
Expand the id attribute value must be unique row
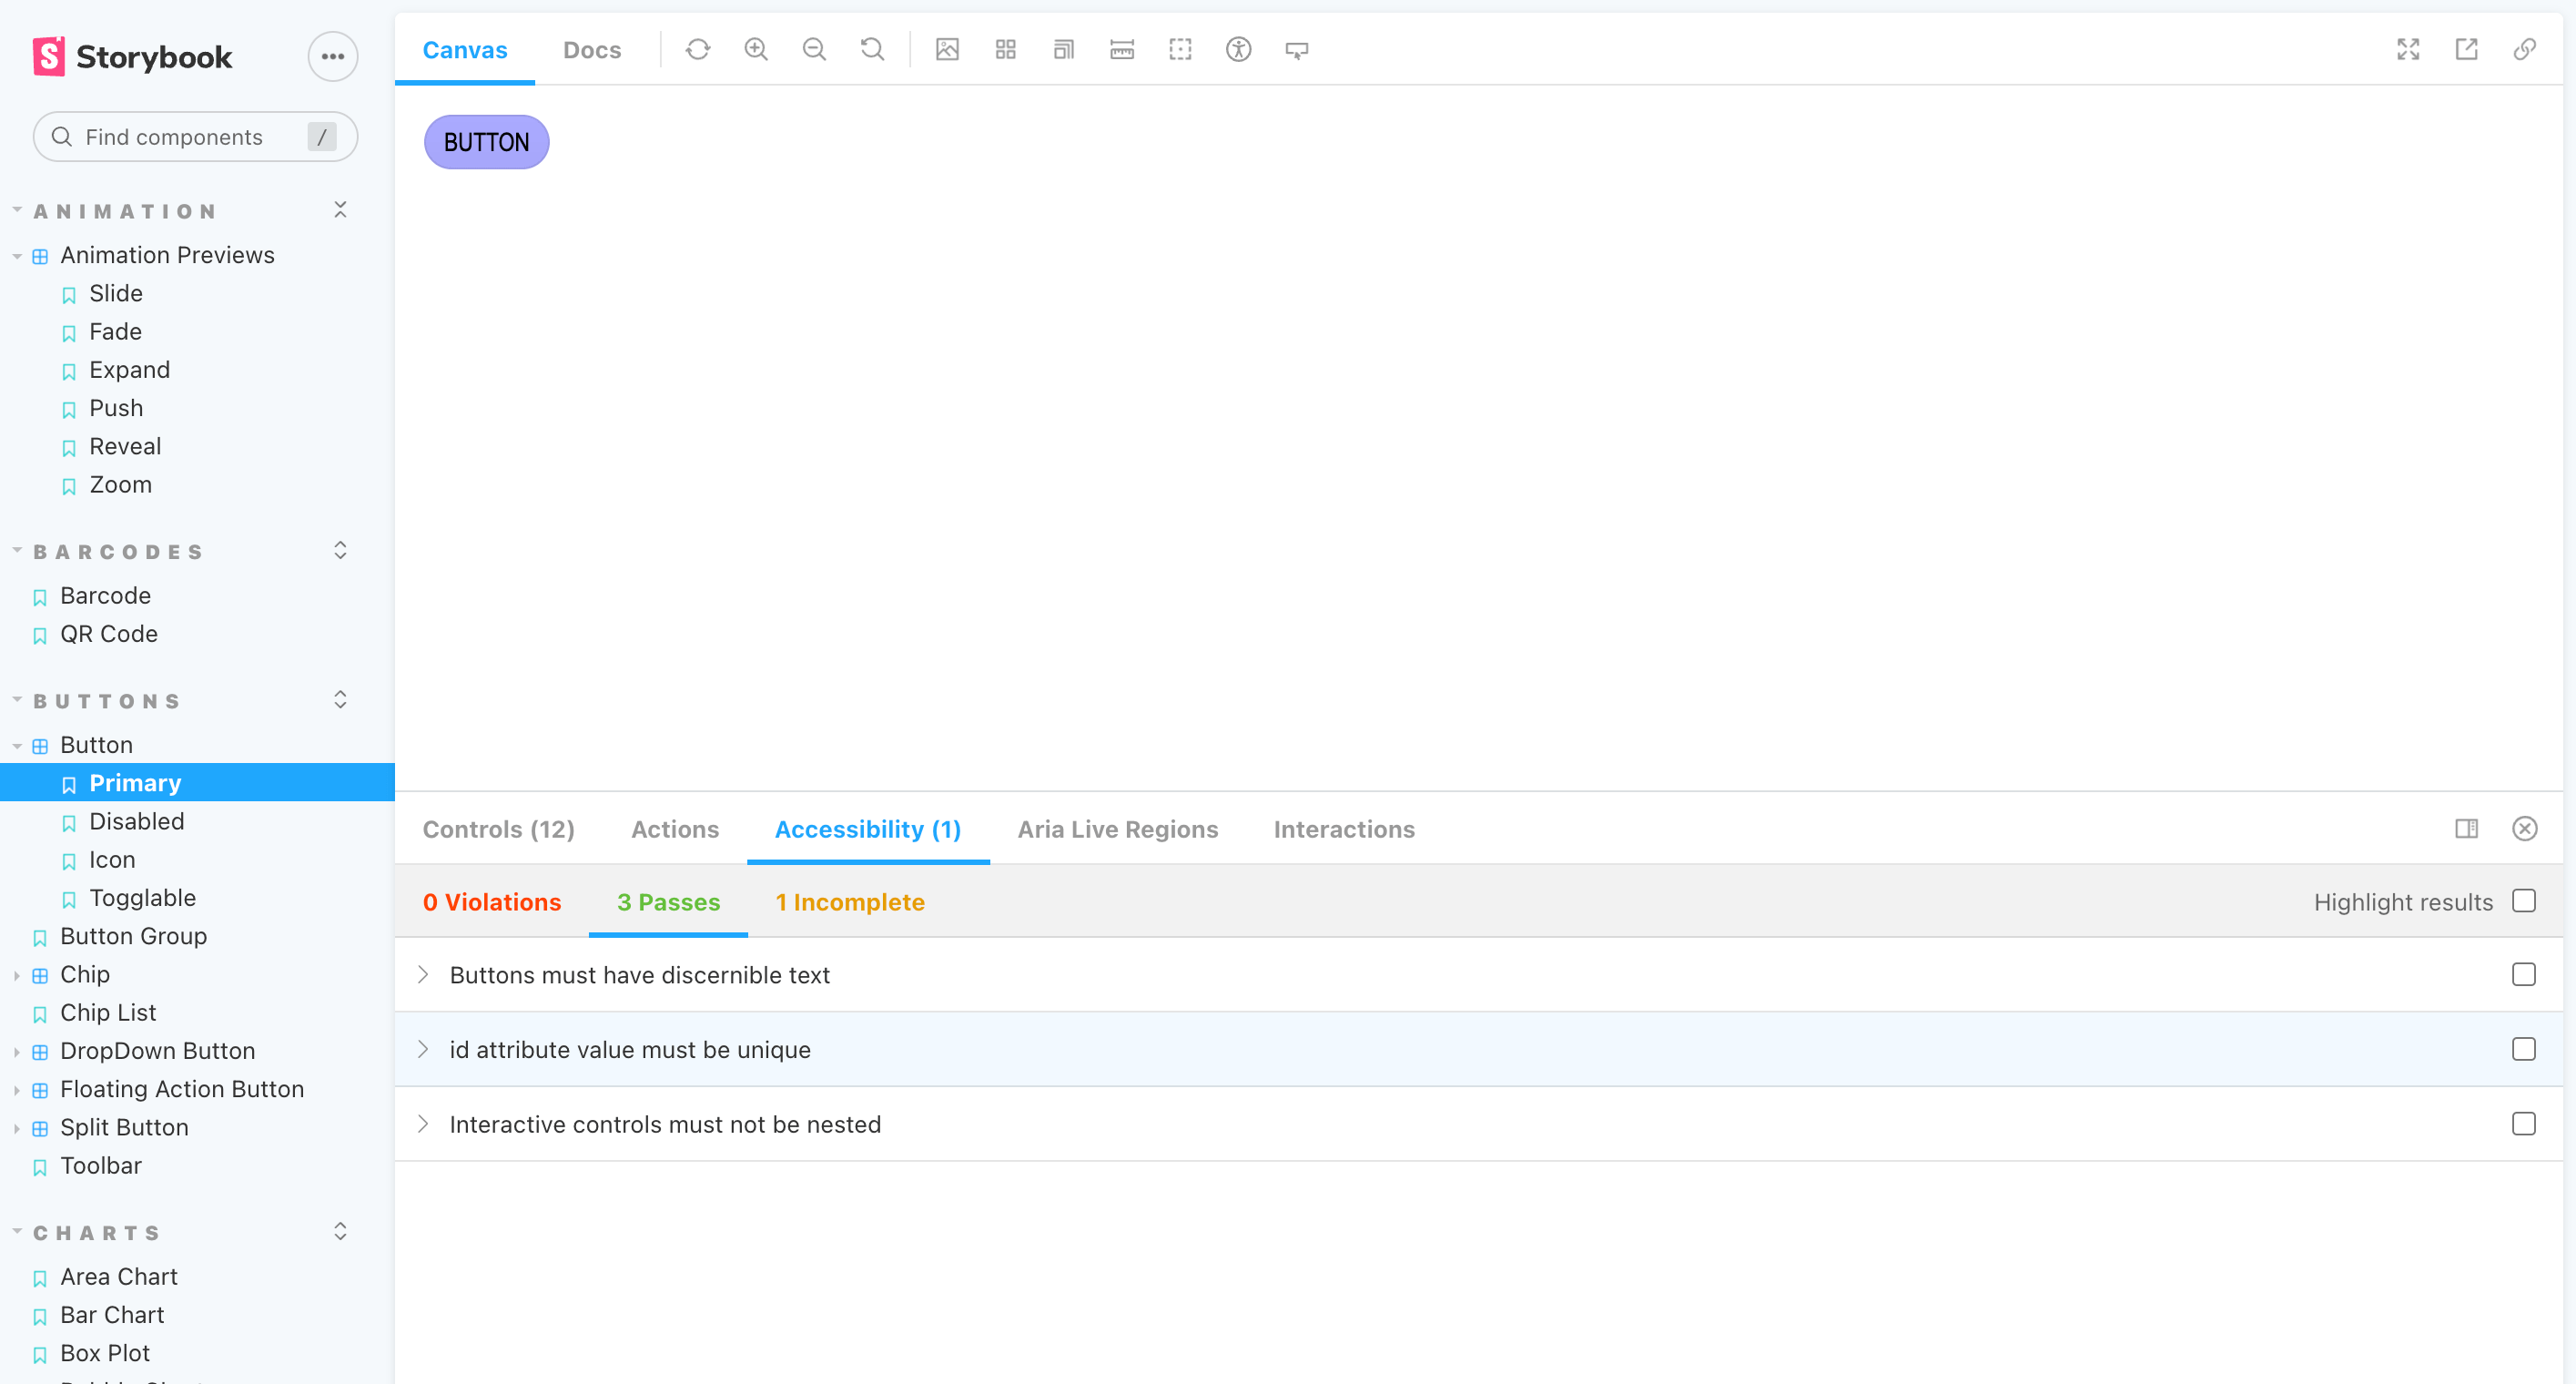pos(422,1048)
